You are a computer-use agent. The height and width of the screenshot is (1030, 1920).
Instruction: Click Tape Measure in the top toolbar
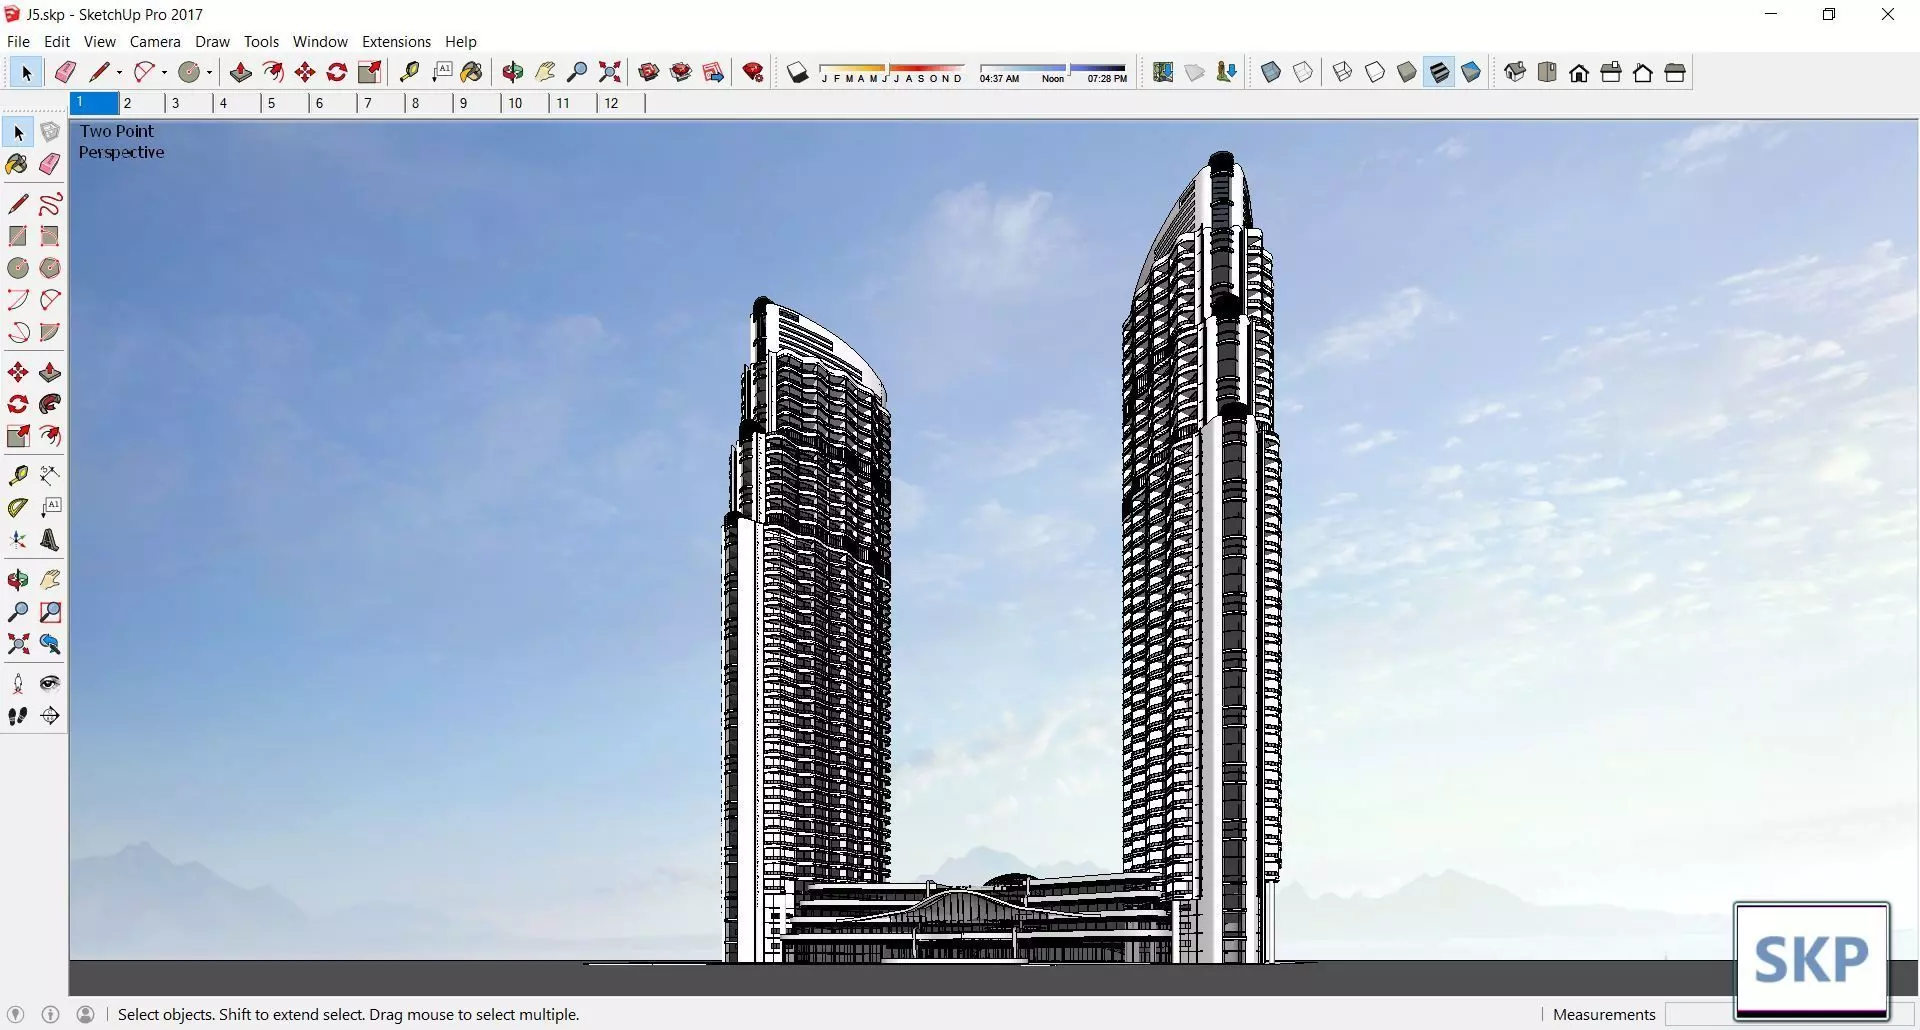point(409,72)
